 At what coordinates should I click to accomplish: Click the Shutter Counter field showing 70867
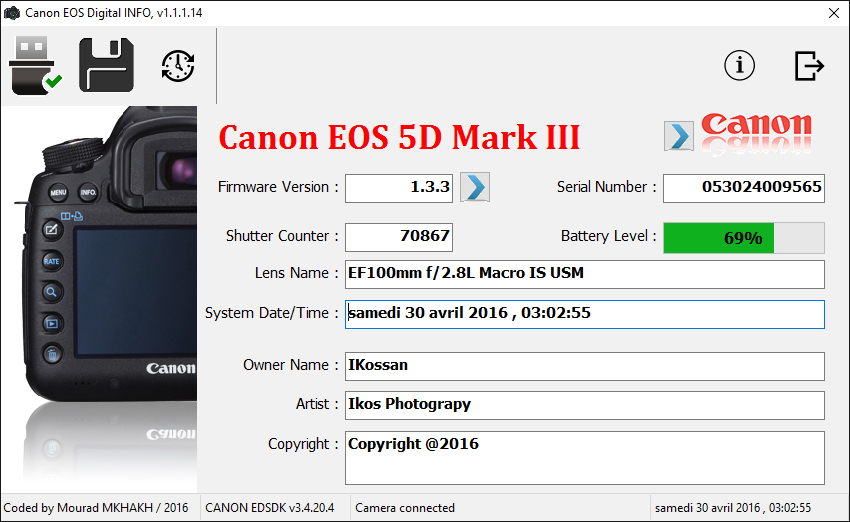pyautogui.click(x=399, y=237)
